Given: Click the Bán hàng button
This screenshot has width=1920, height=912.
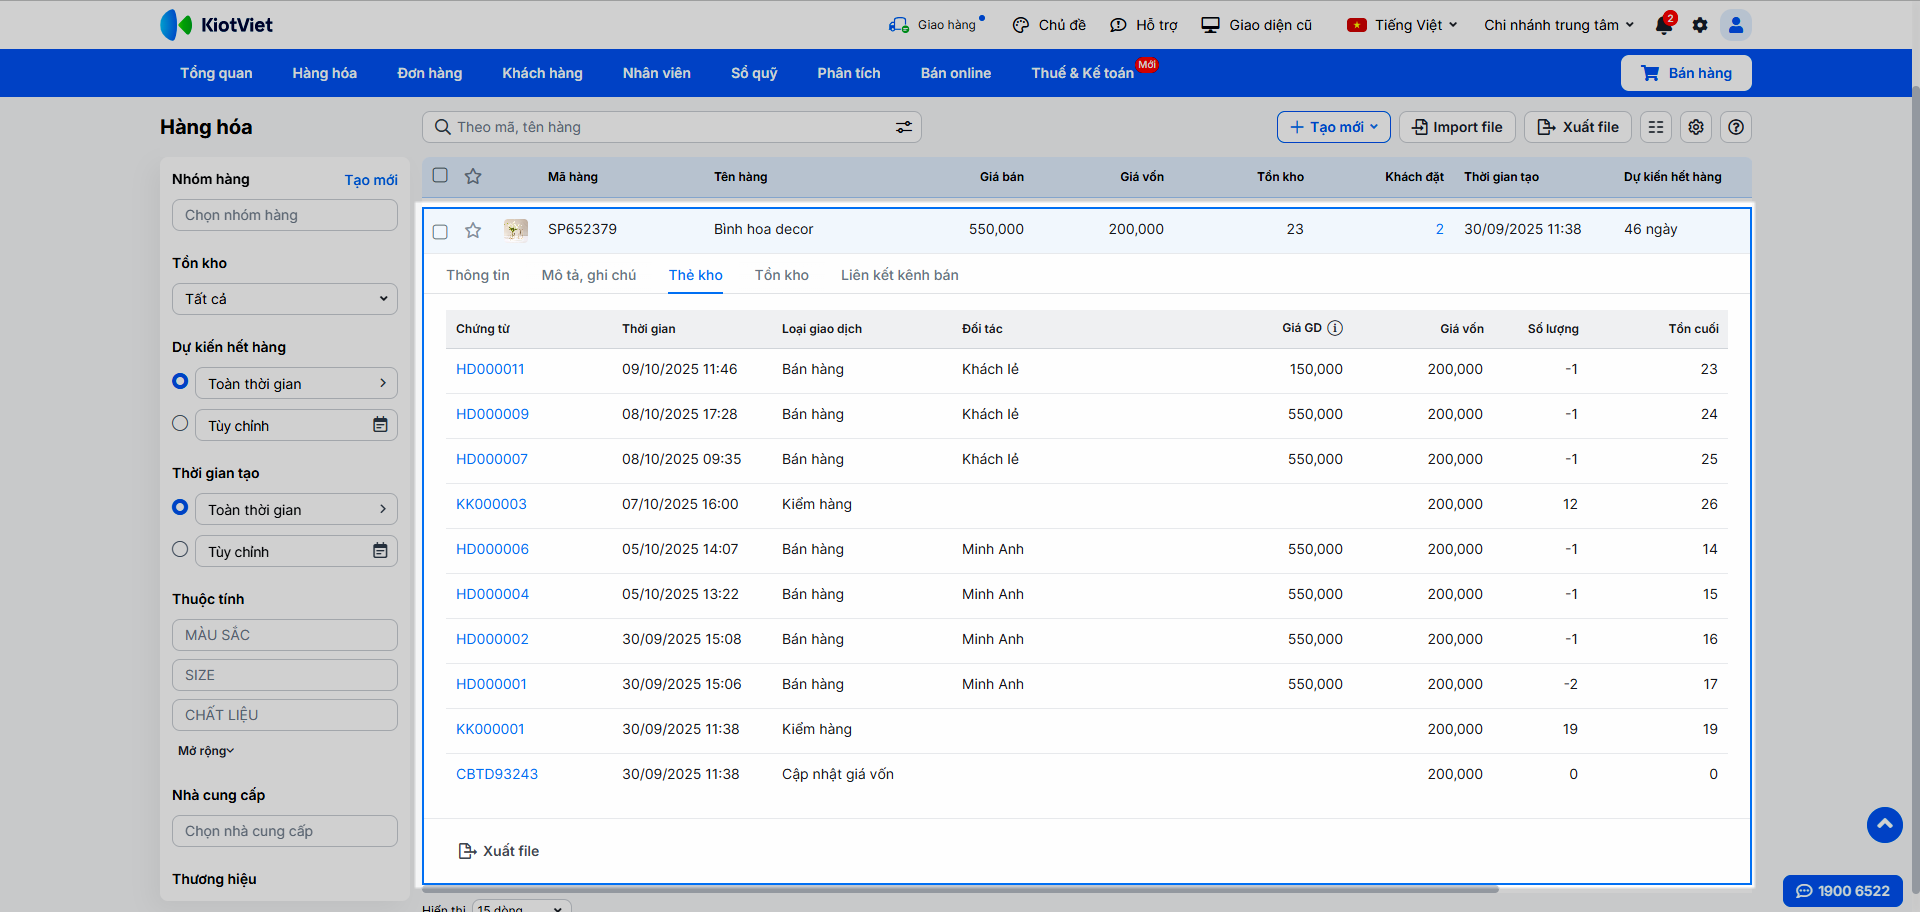Looking at the screenshot, I should (x=1686, y=73).
